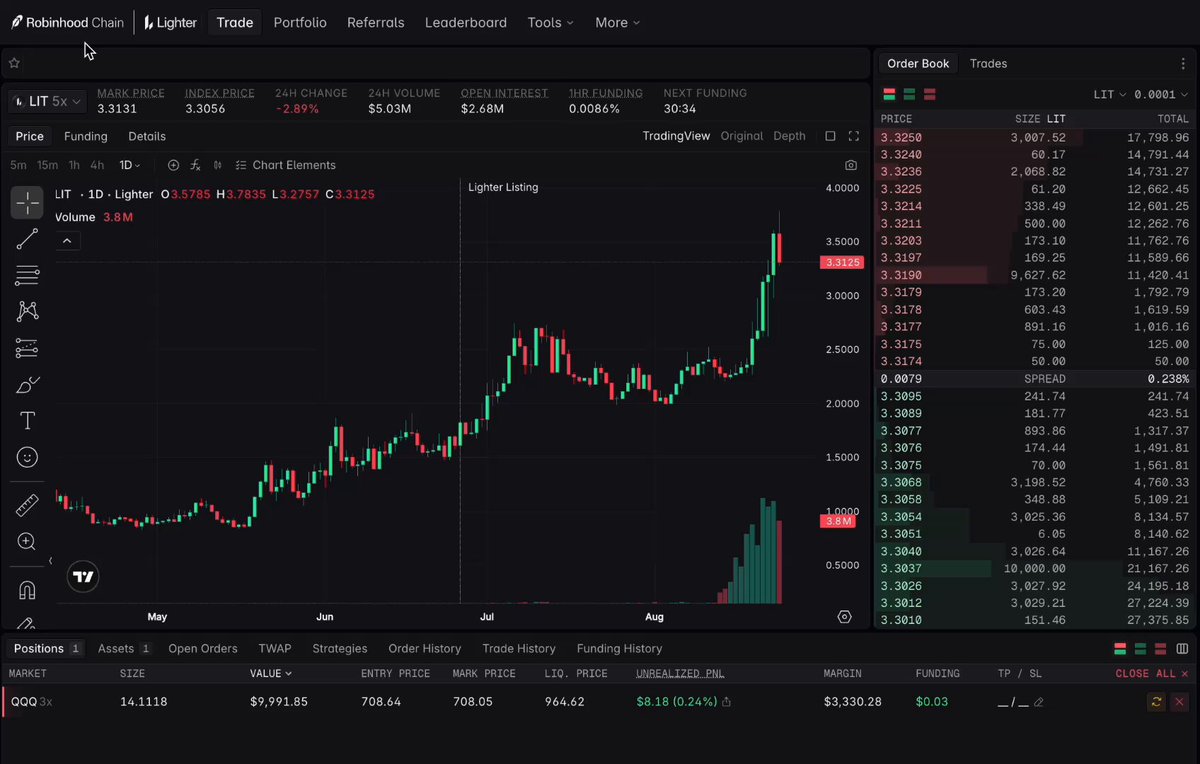Reverse the QQQ position
Viewport: 1200px width, 764px height.
[x=1156, y=702]
